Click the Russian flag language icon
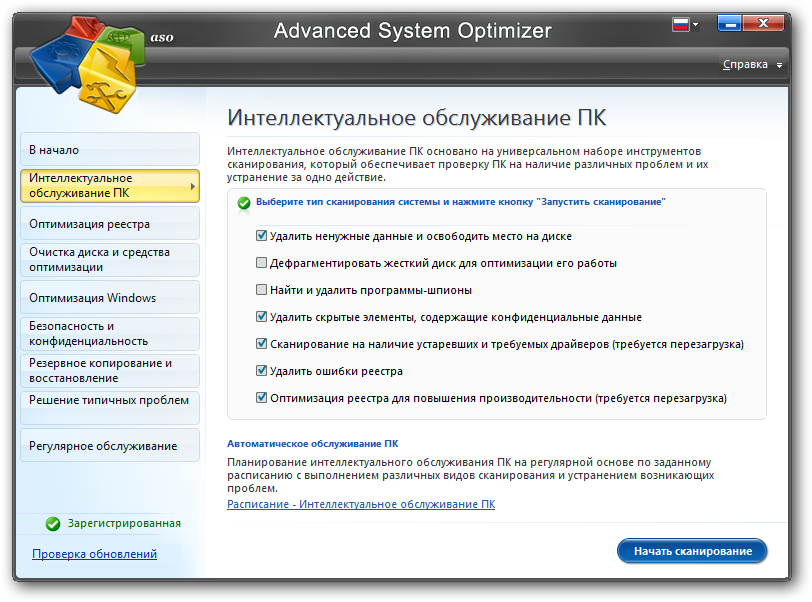Screen dimensions: 812x602 [x=681, y=24]
